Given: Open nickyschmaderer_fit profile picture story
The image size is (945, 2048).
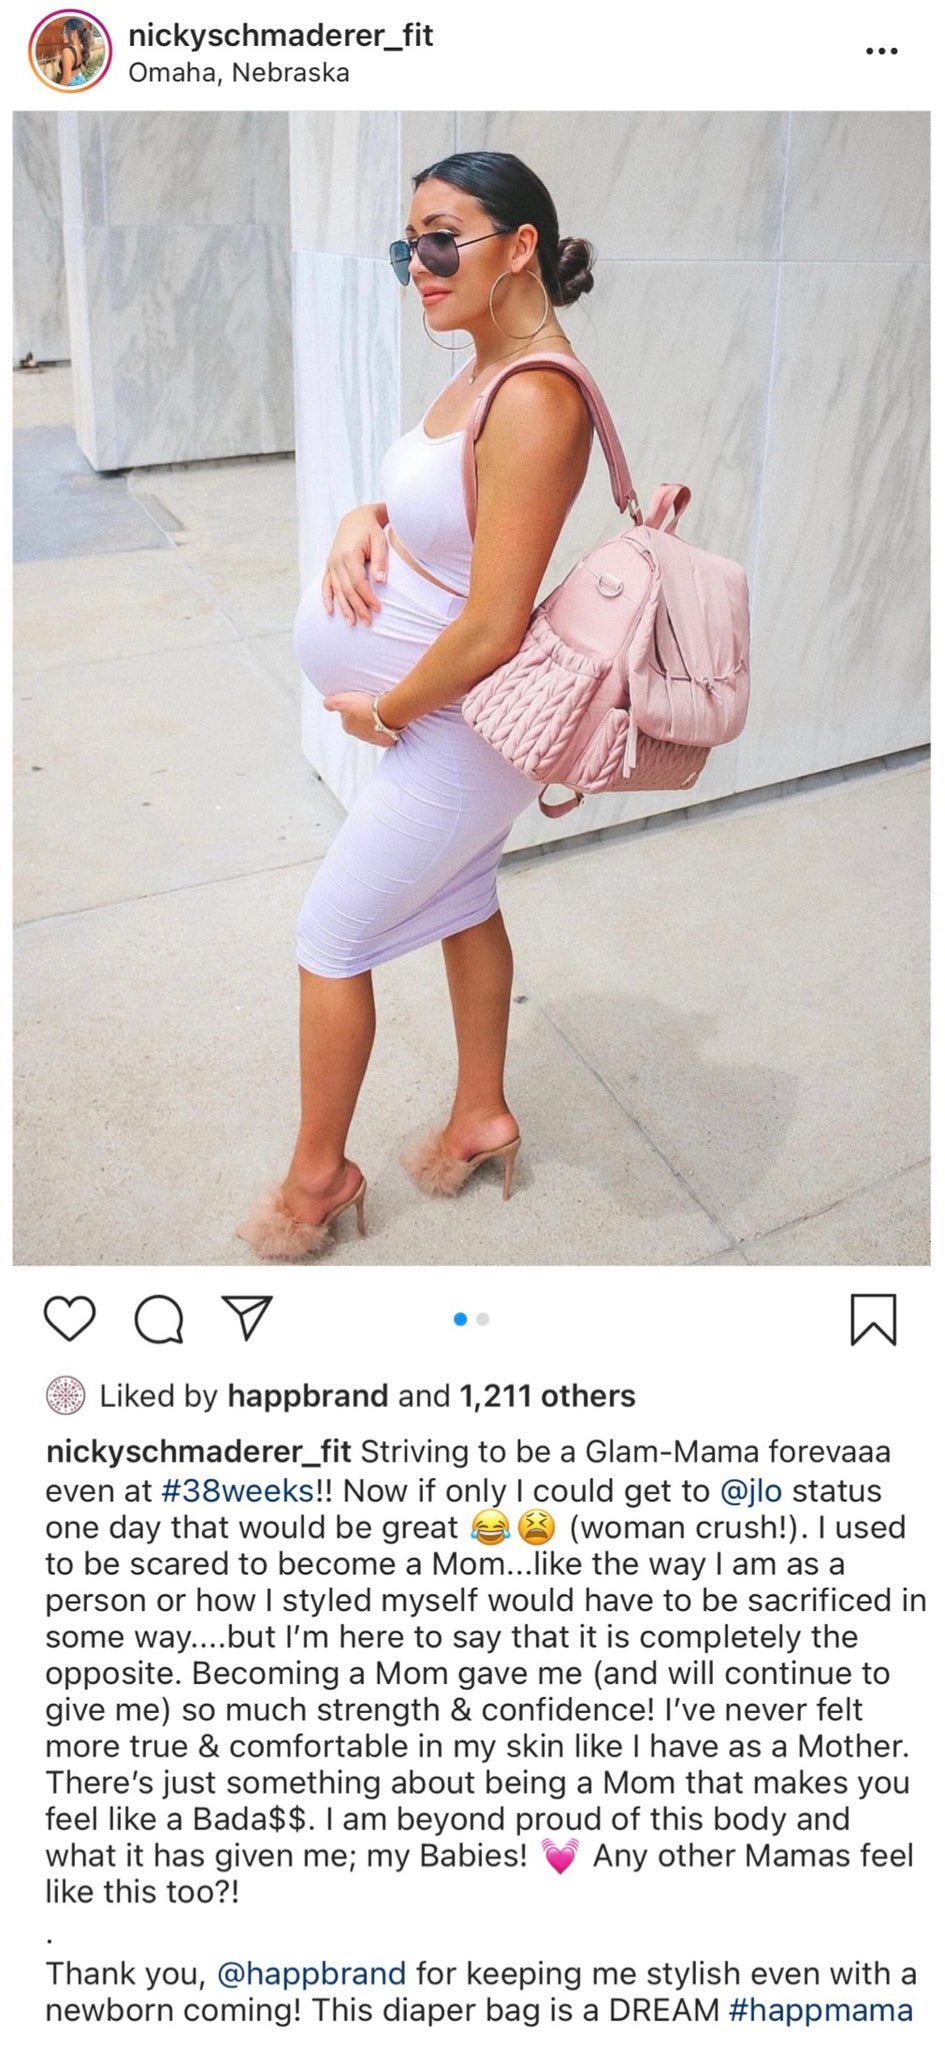Looking at the screenshot, I should pos(70,52).
